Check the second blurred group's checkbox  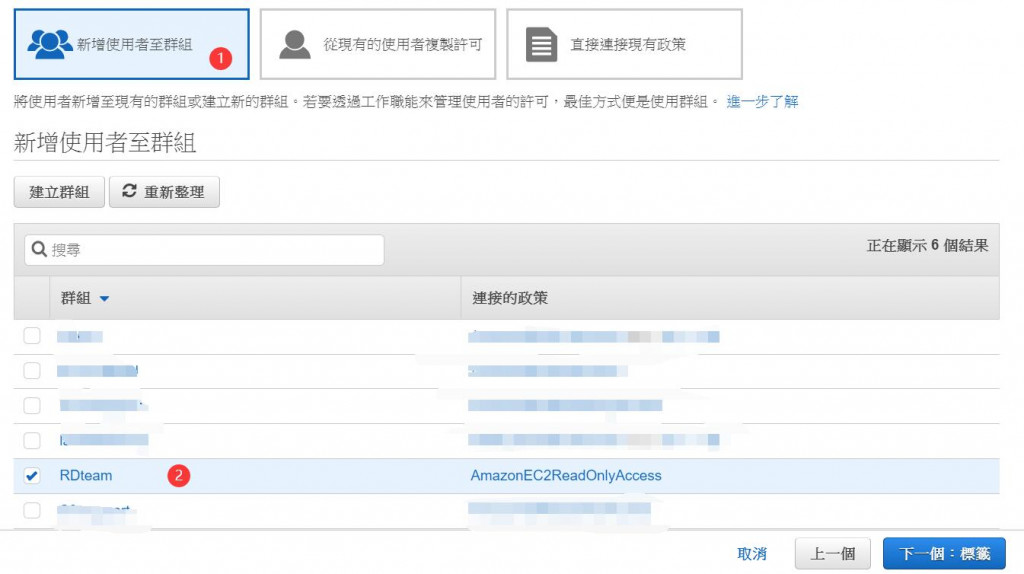tap(32, 371)
